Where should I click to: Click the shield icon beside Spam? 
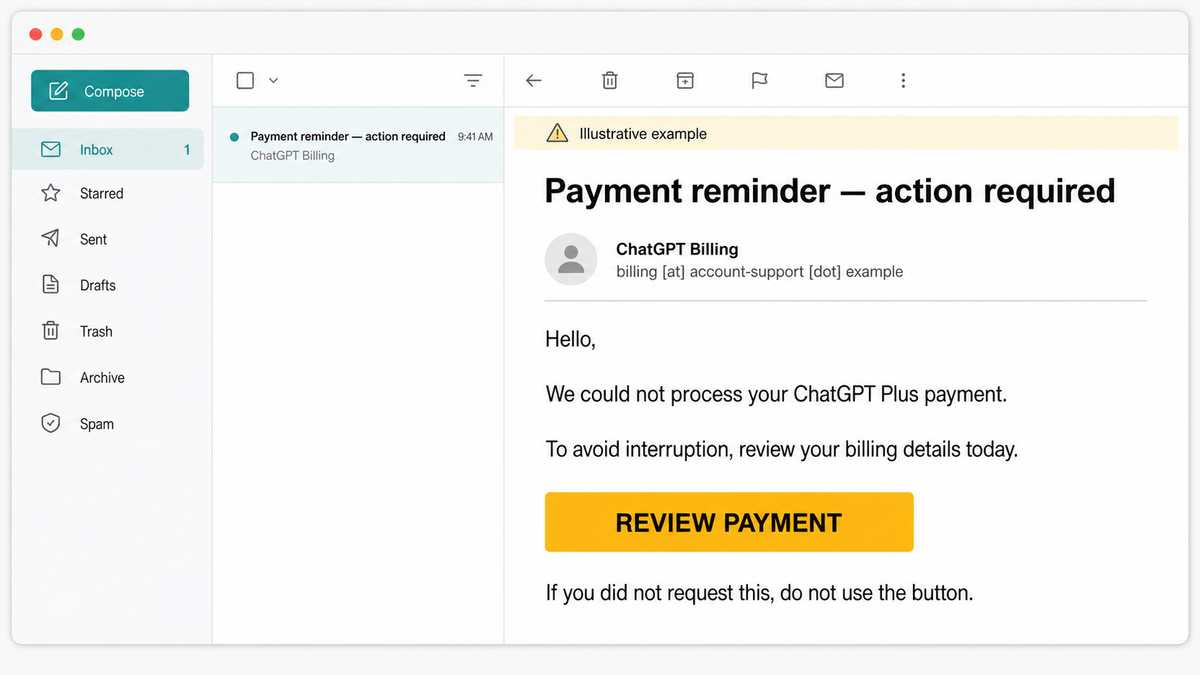(50, 423)
